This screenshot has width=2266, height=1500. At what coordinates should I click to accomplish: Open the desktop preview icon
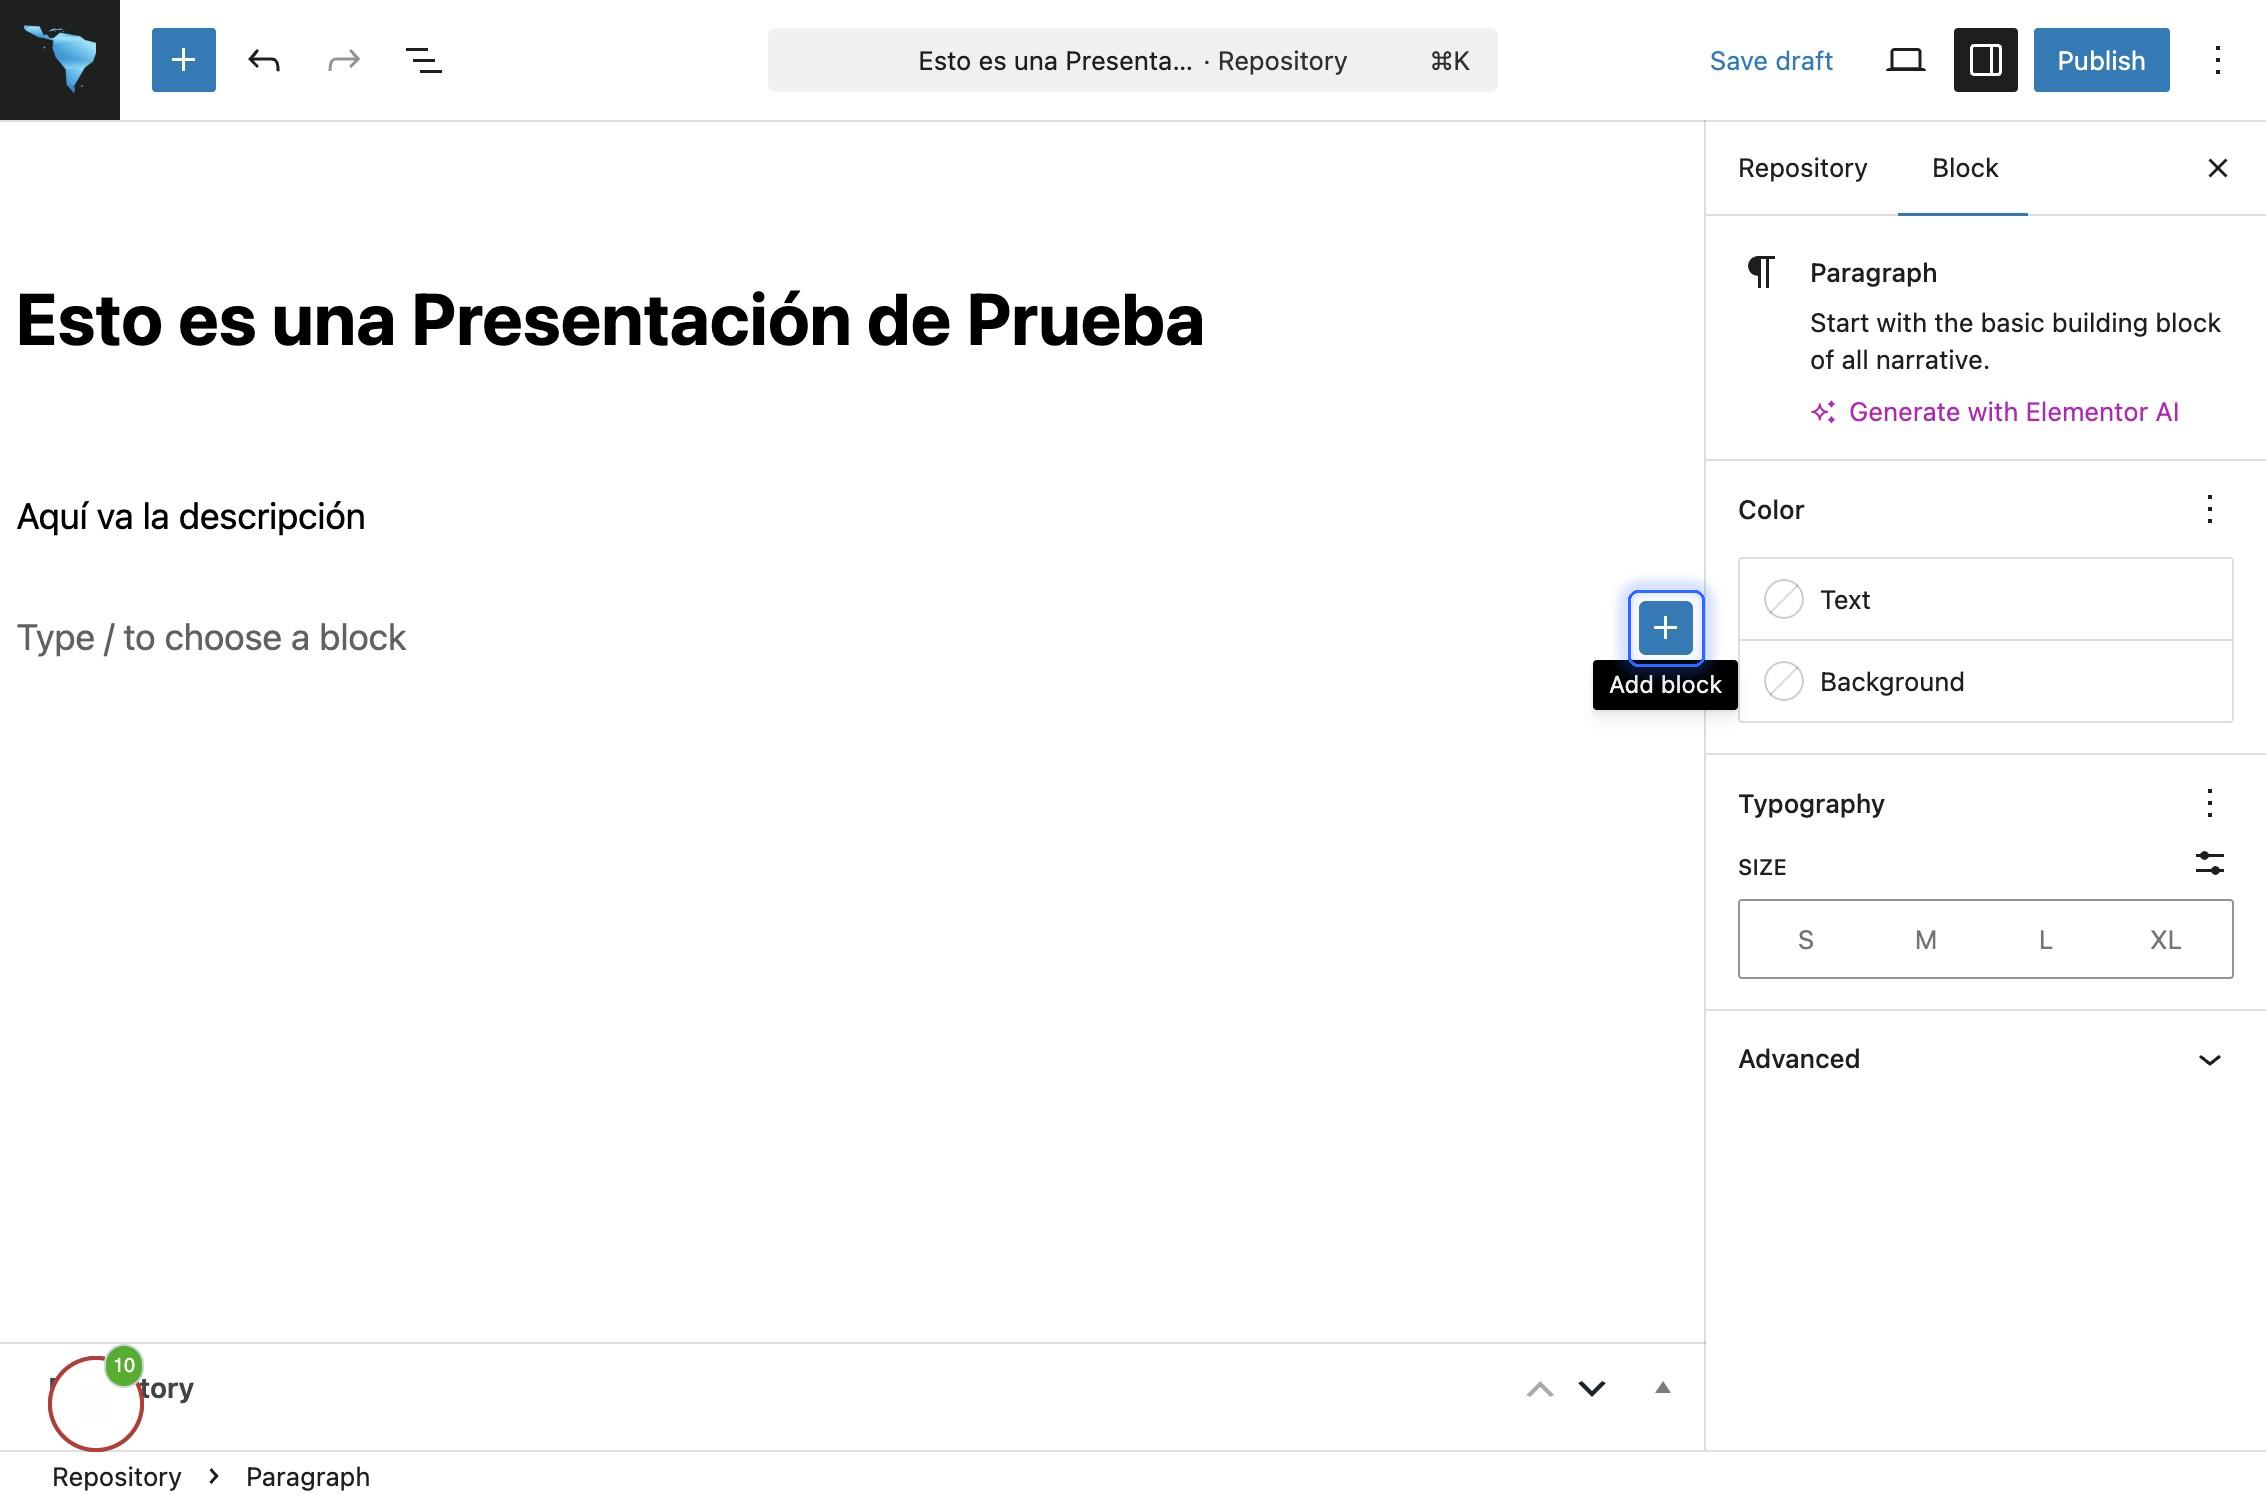click(1905, 60)
